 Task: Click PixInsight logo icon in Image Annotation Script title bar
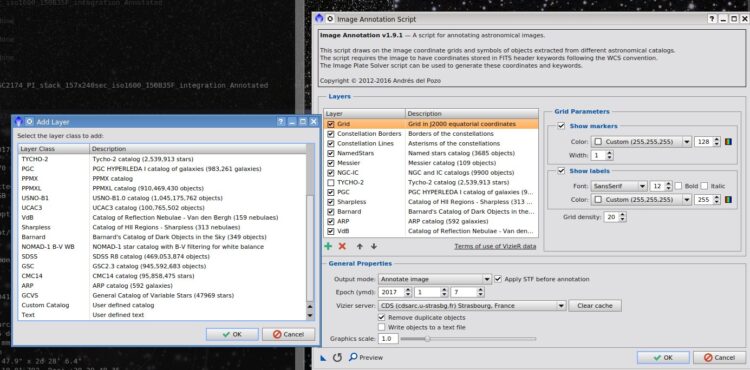tap(320, 19)
